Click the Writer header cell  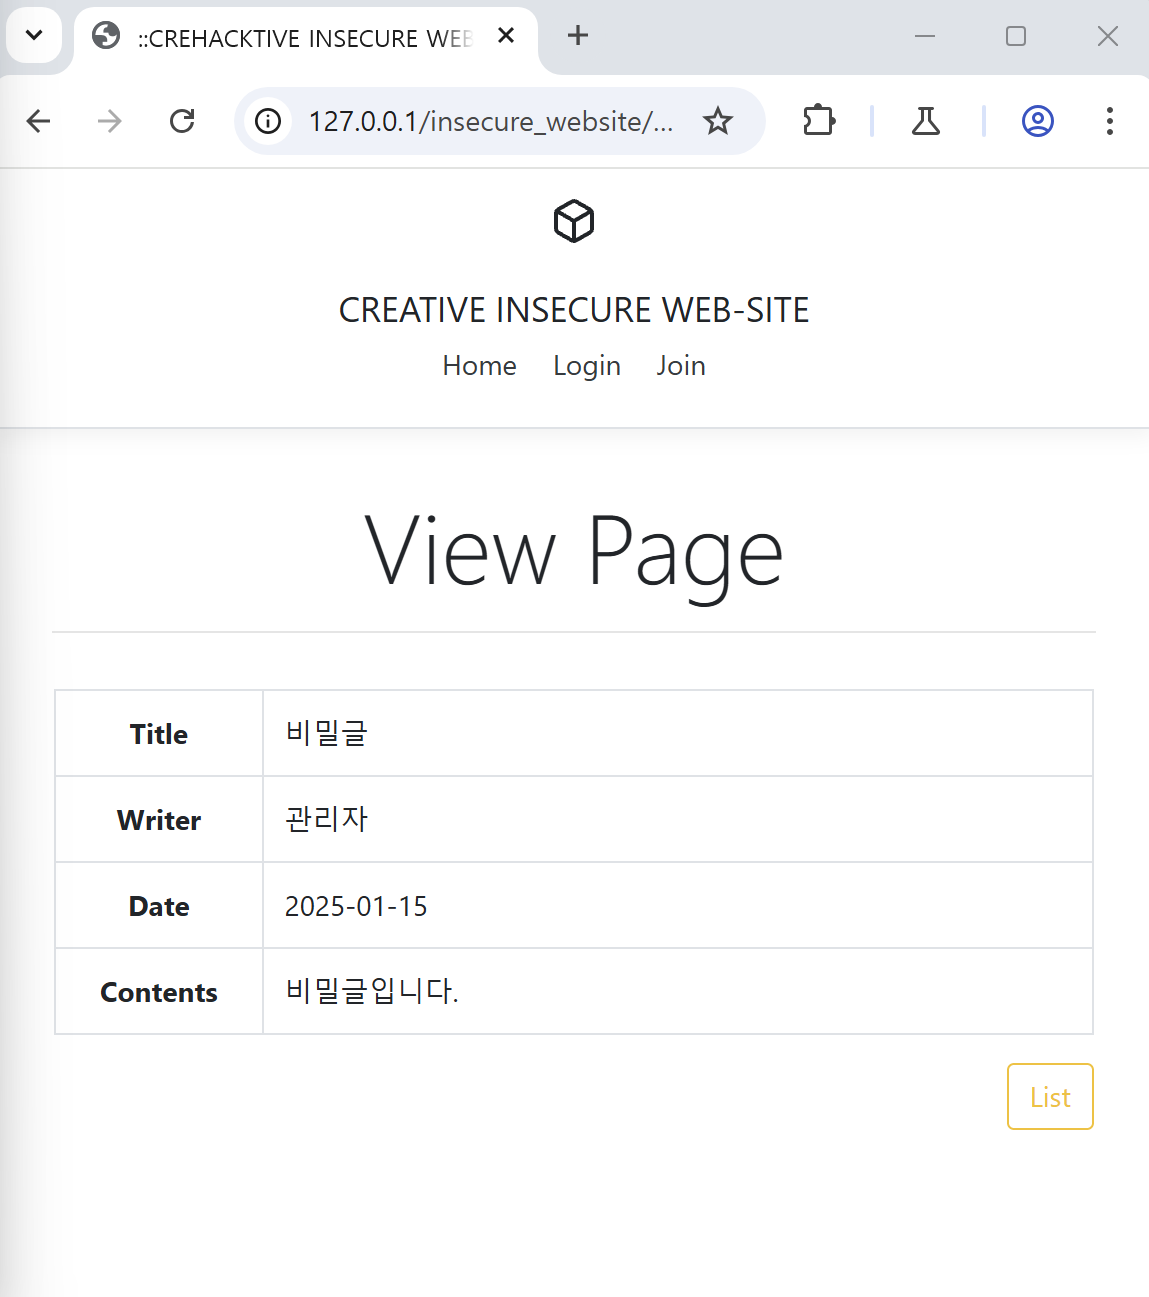click(x=159, y=819)
